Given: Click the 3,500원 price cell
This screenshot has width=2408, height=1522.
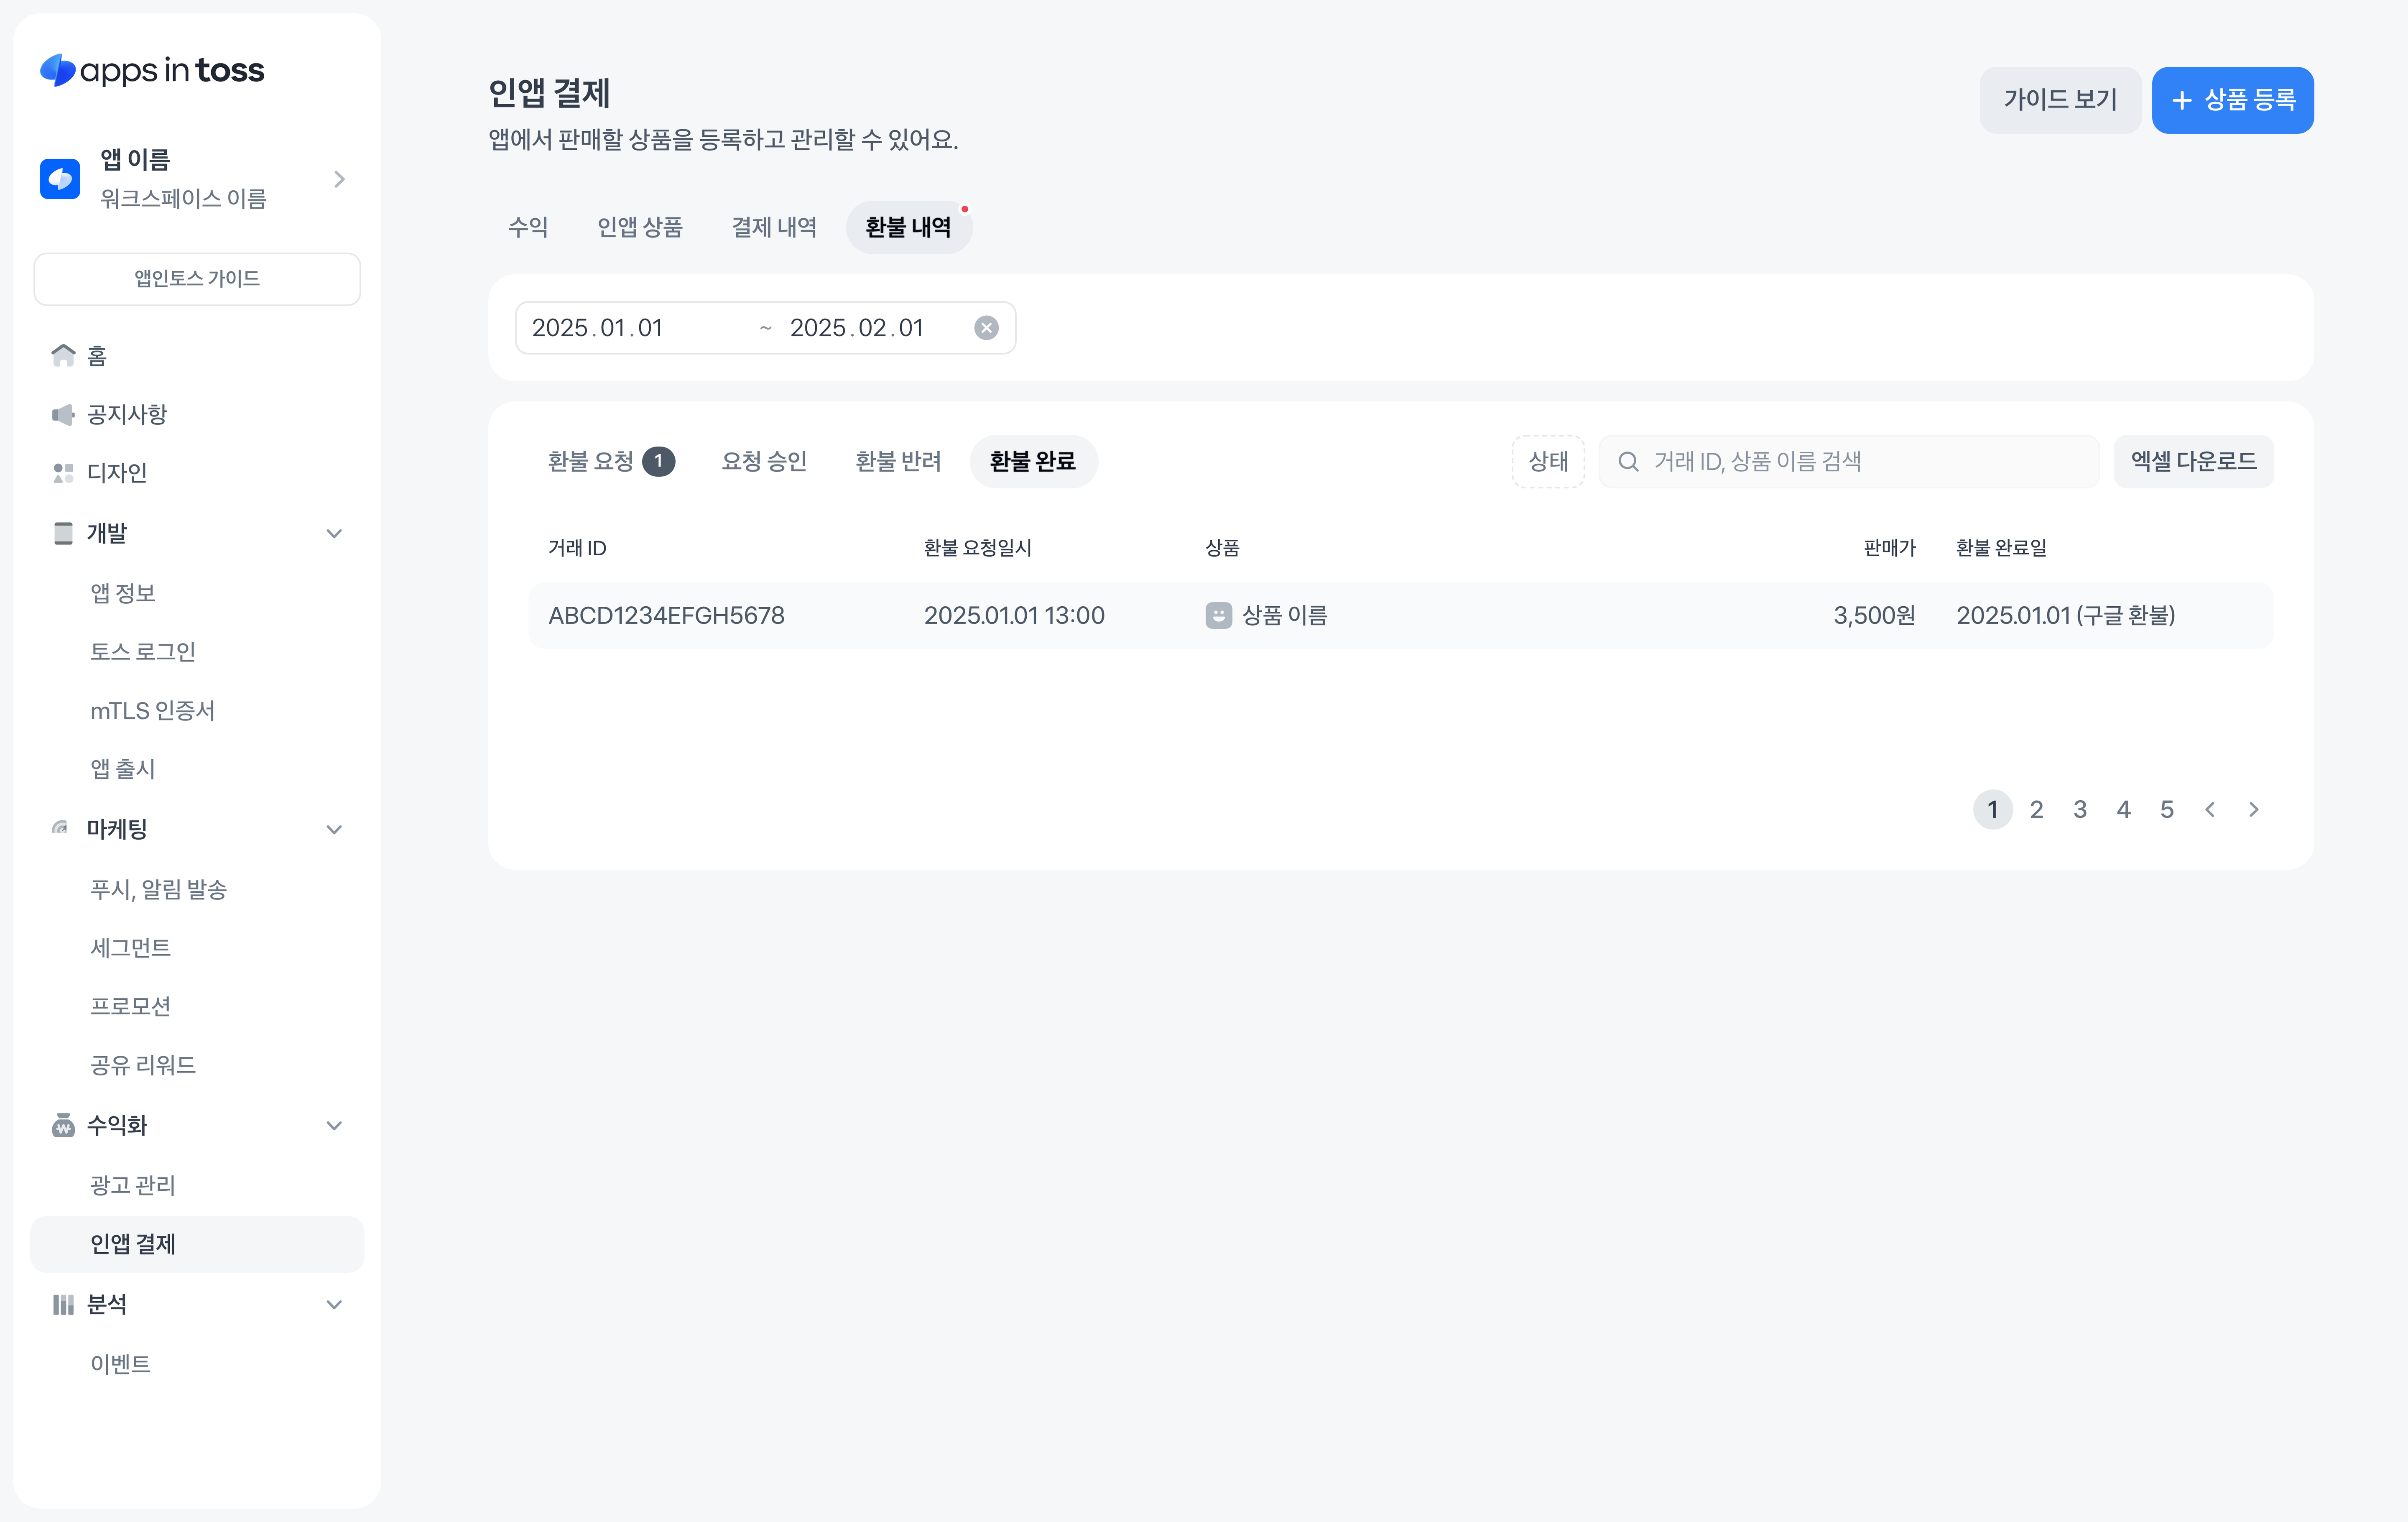Looking at the screenshot, I should coord(1874,615).
